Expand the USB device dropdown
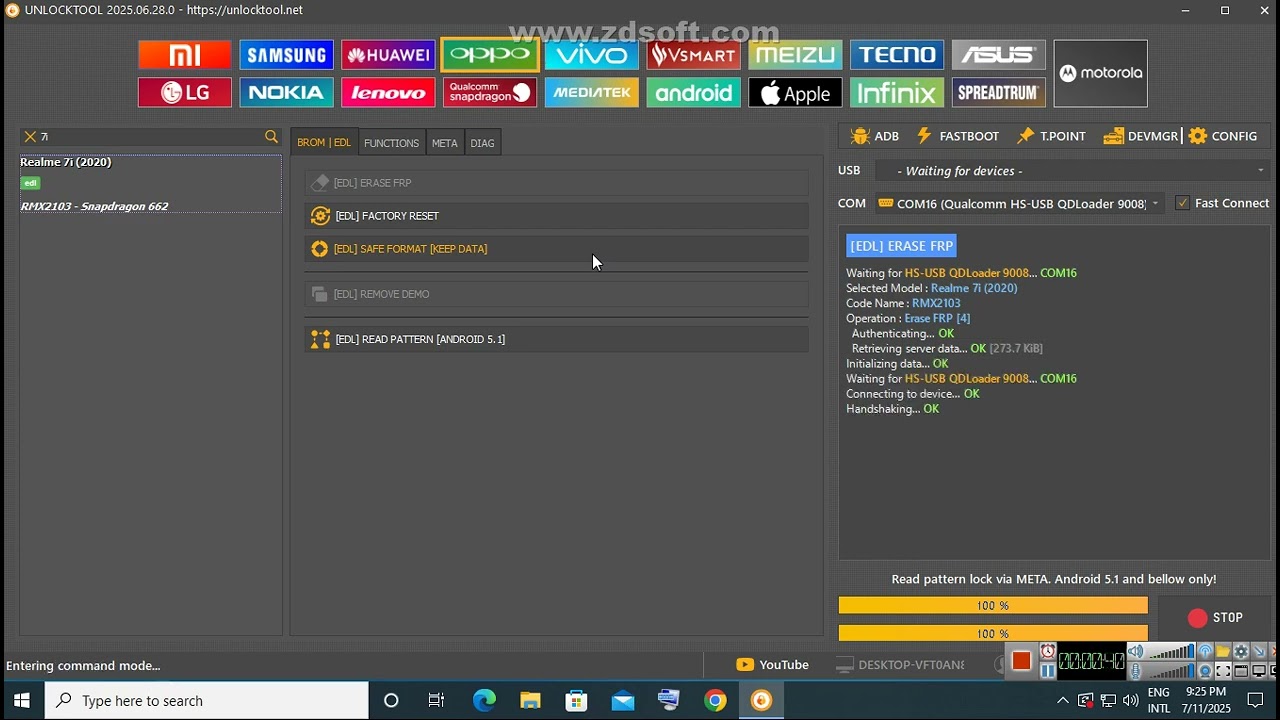This screenshot has width=1280, height=720. tap(1260, 171)
